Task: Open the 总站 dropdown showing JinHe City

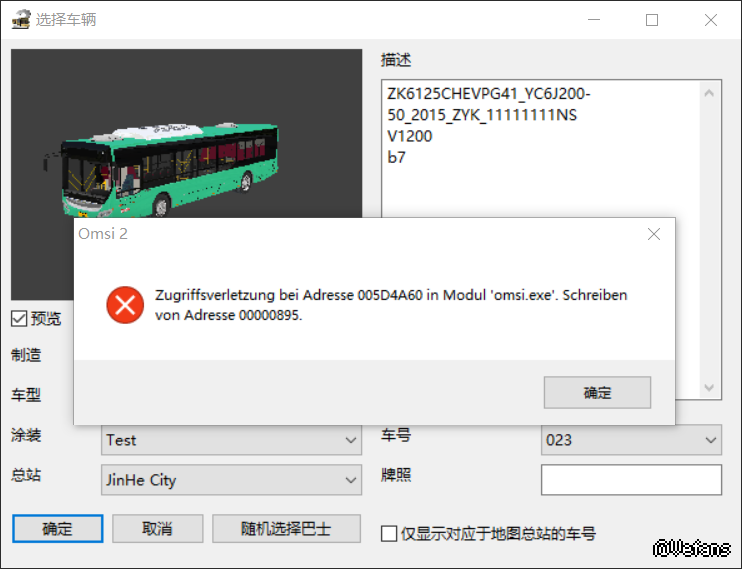Action: (x=231, y=480)
